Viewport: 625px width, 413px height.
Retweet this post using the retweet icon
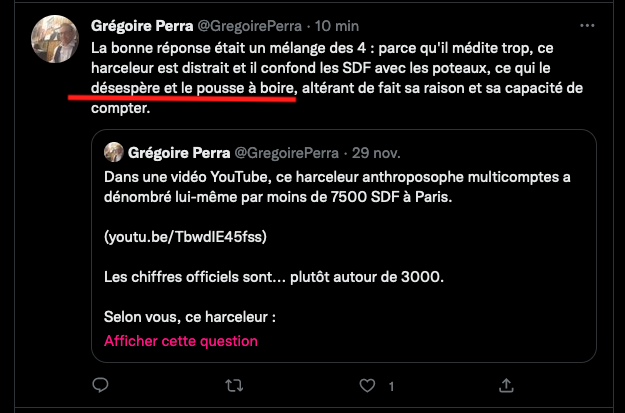pos(234,385)
